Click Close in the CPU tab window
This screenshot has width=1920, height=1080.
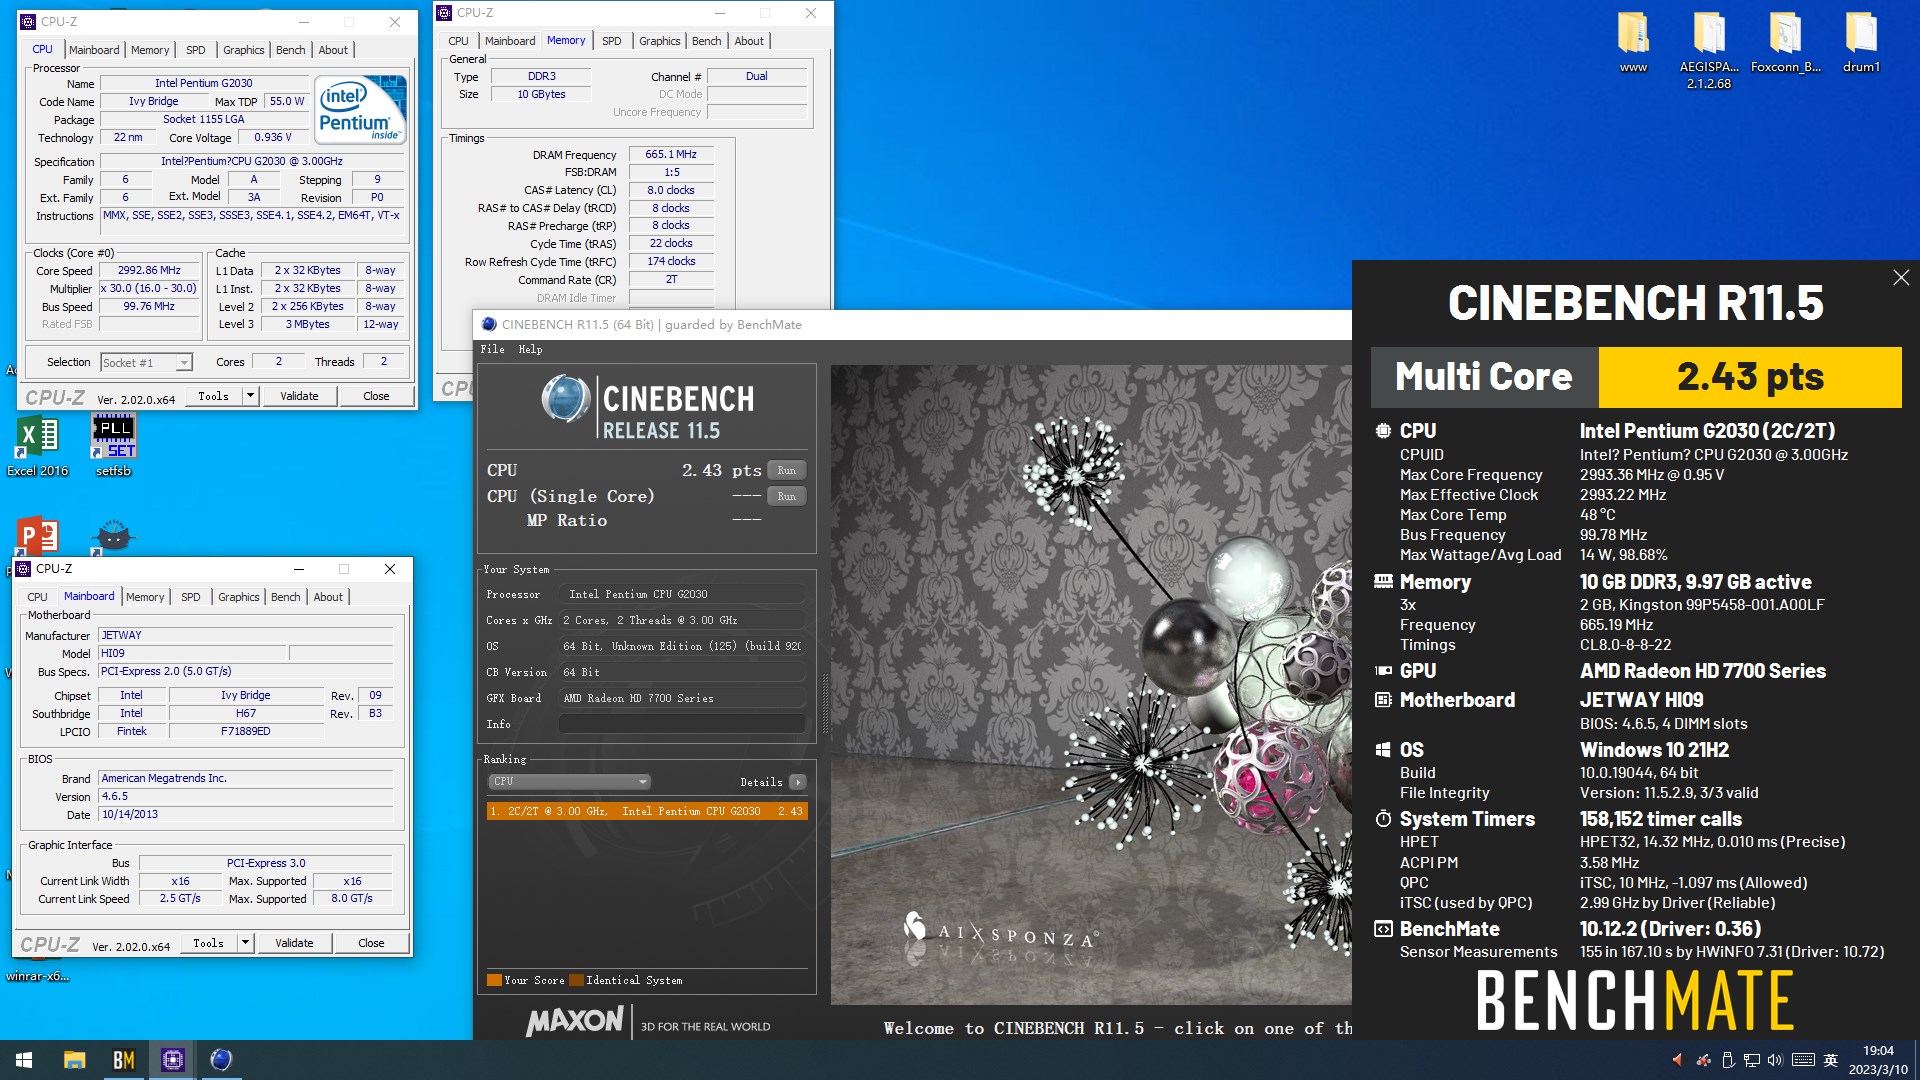[376, 396]
